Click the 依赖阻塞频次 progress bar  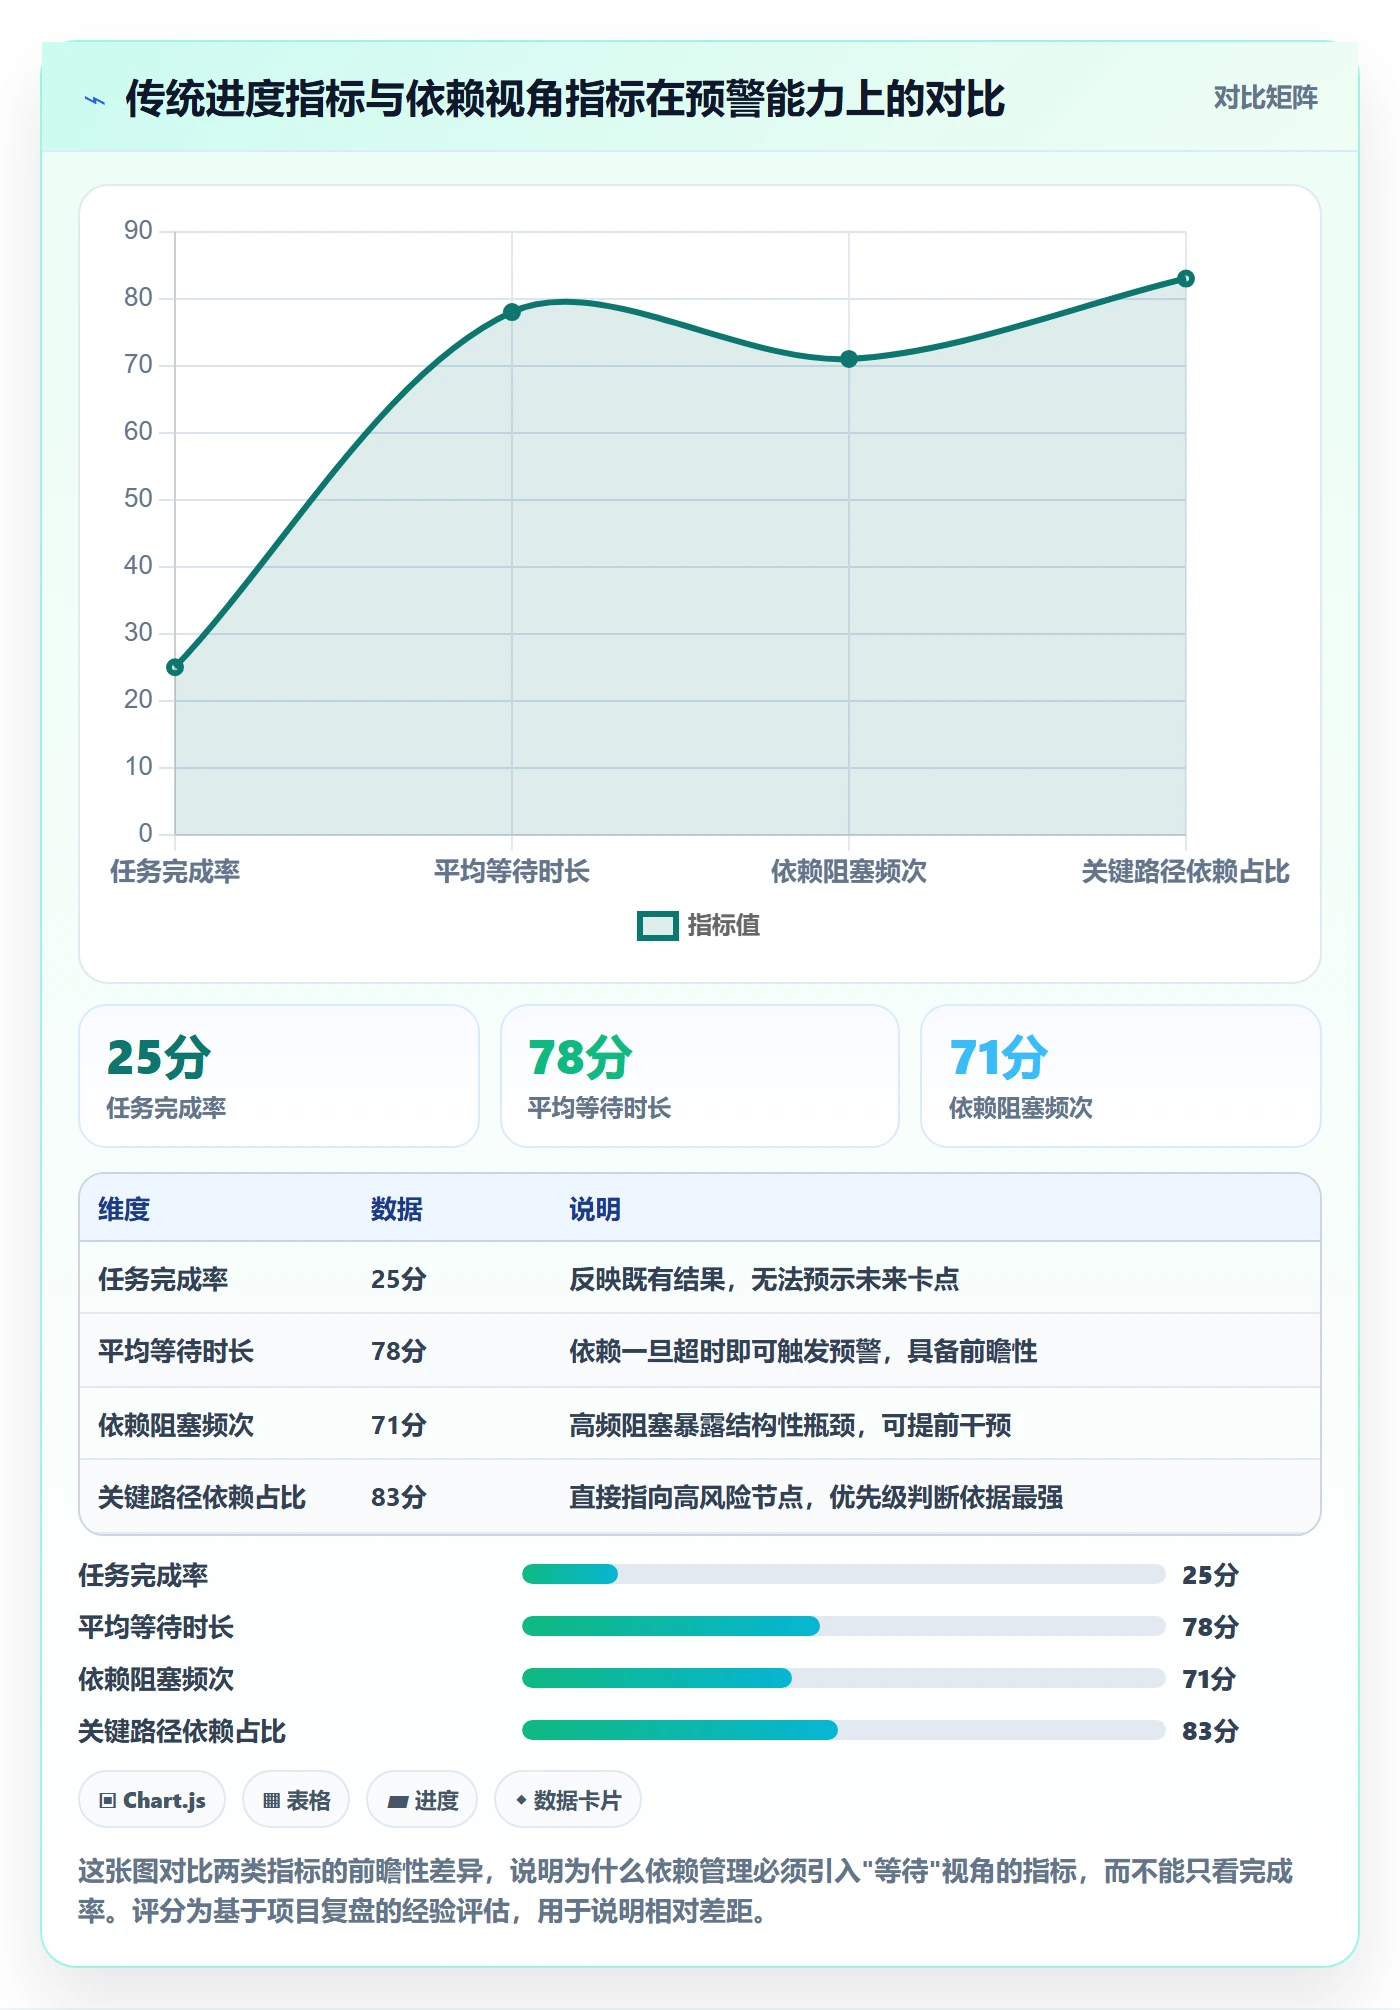pos(843,1679)
